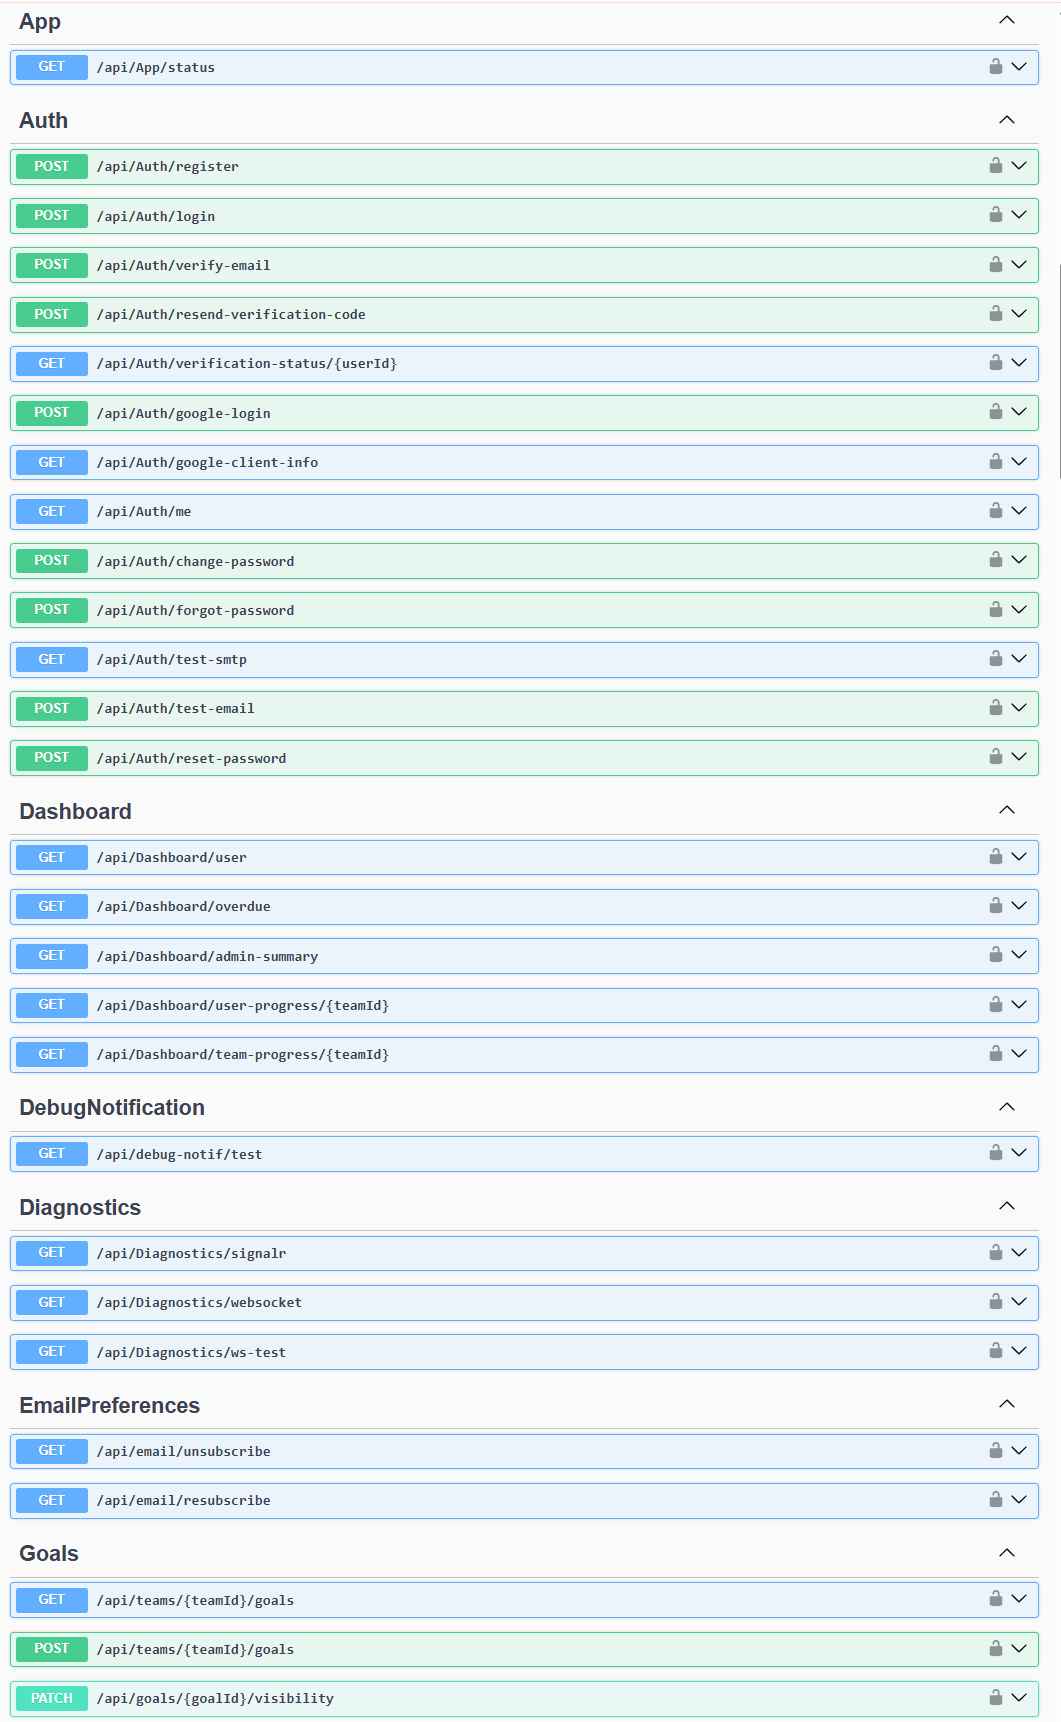
Task: Collapse the Goals section
Action: point(1006,1553)
